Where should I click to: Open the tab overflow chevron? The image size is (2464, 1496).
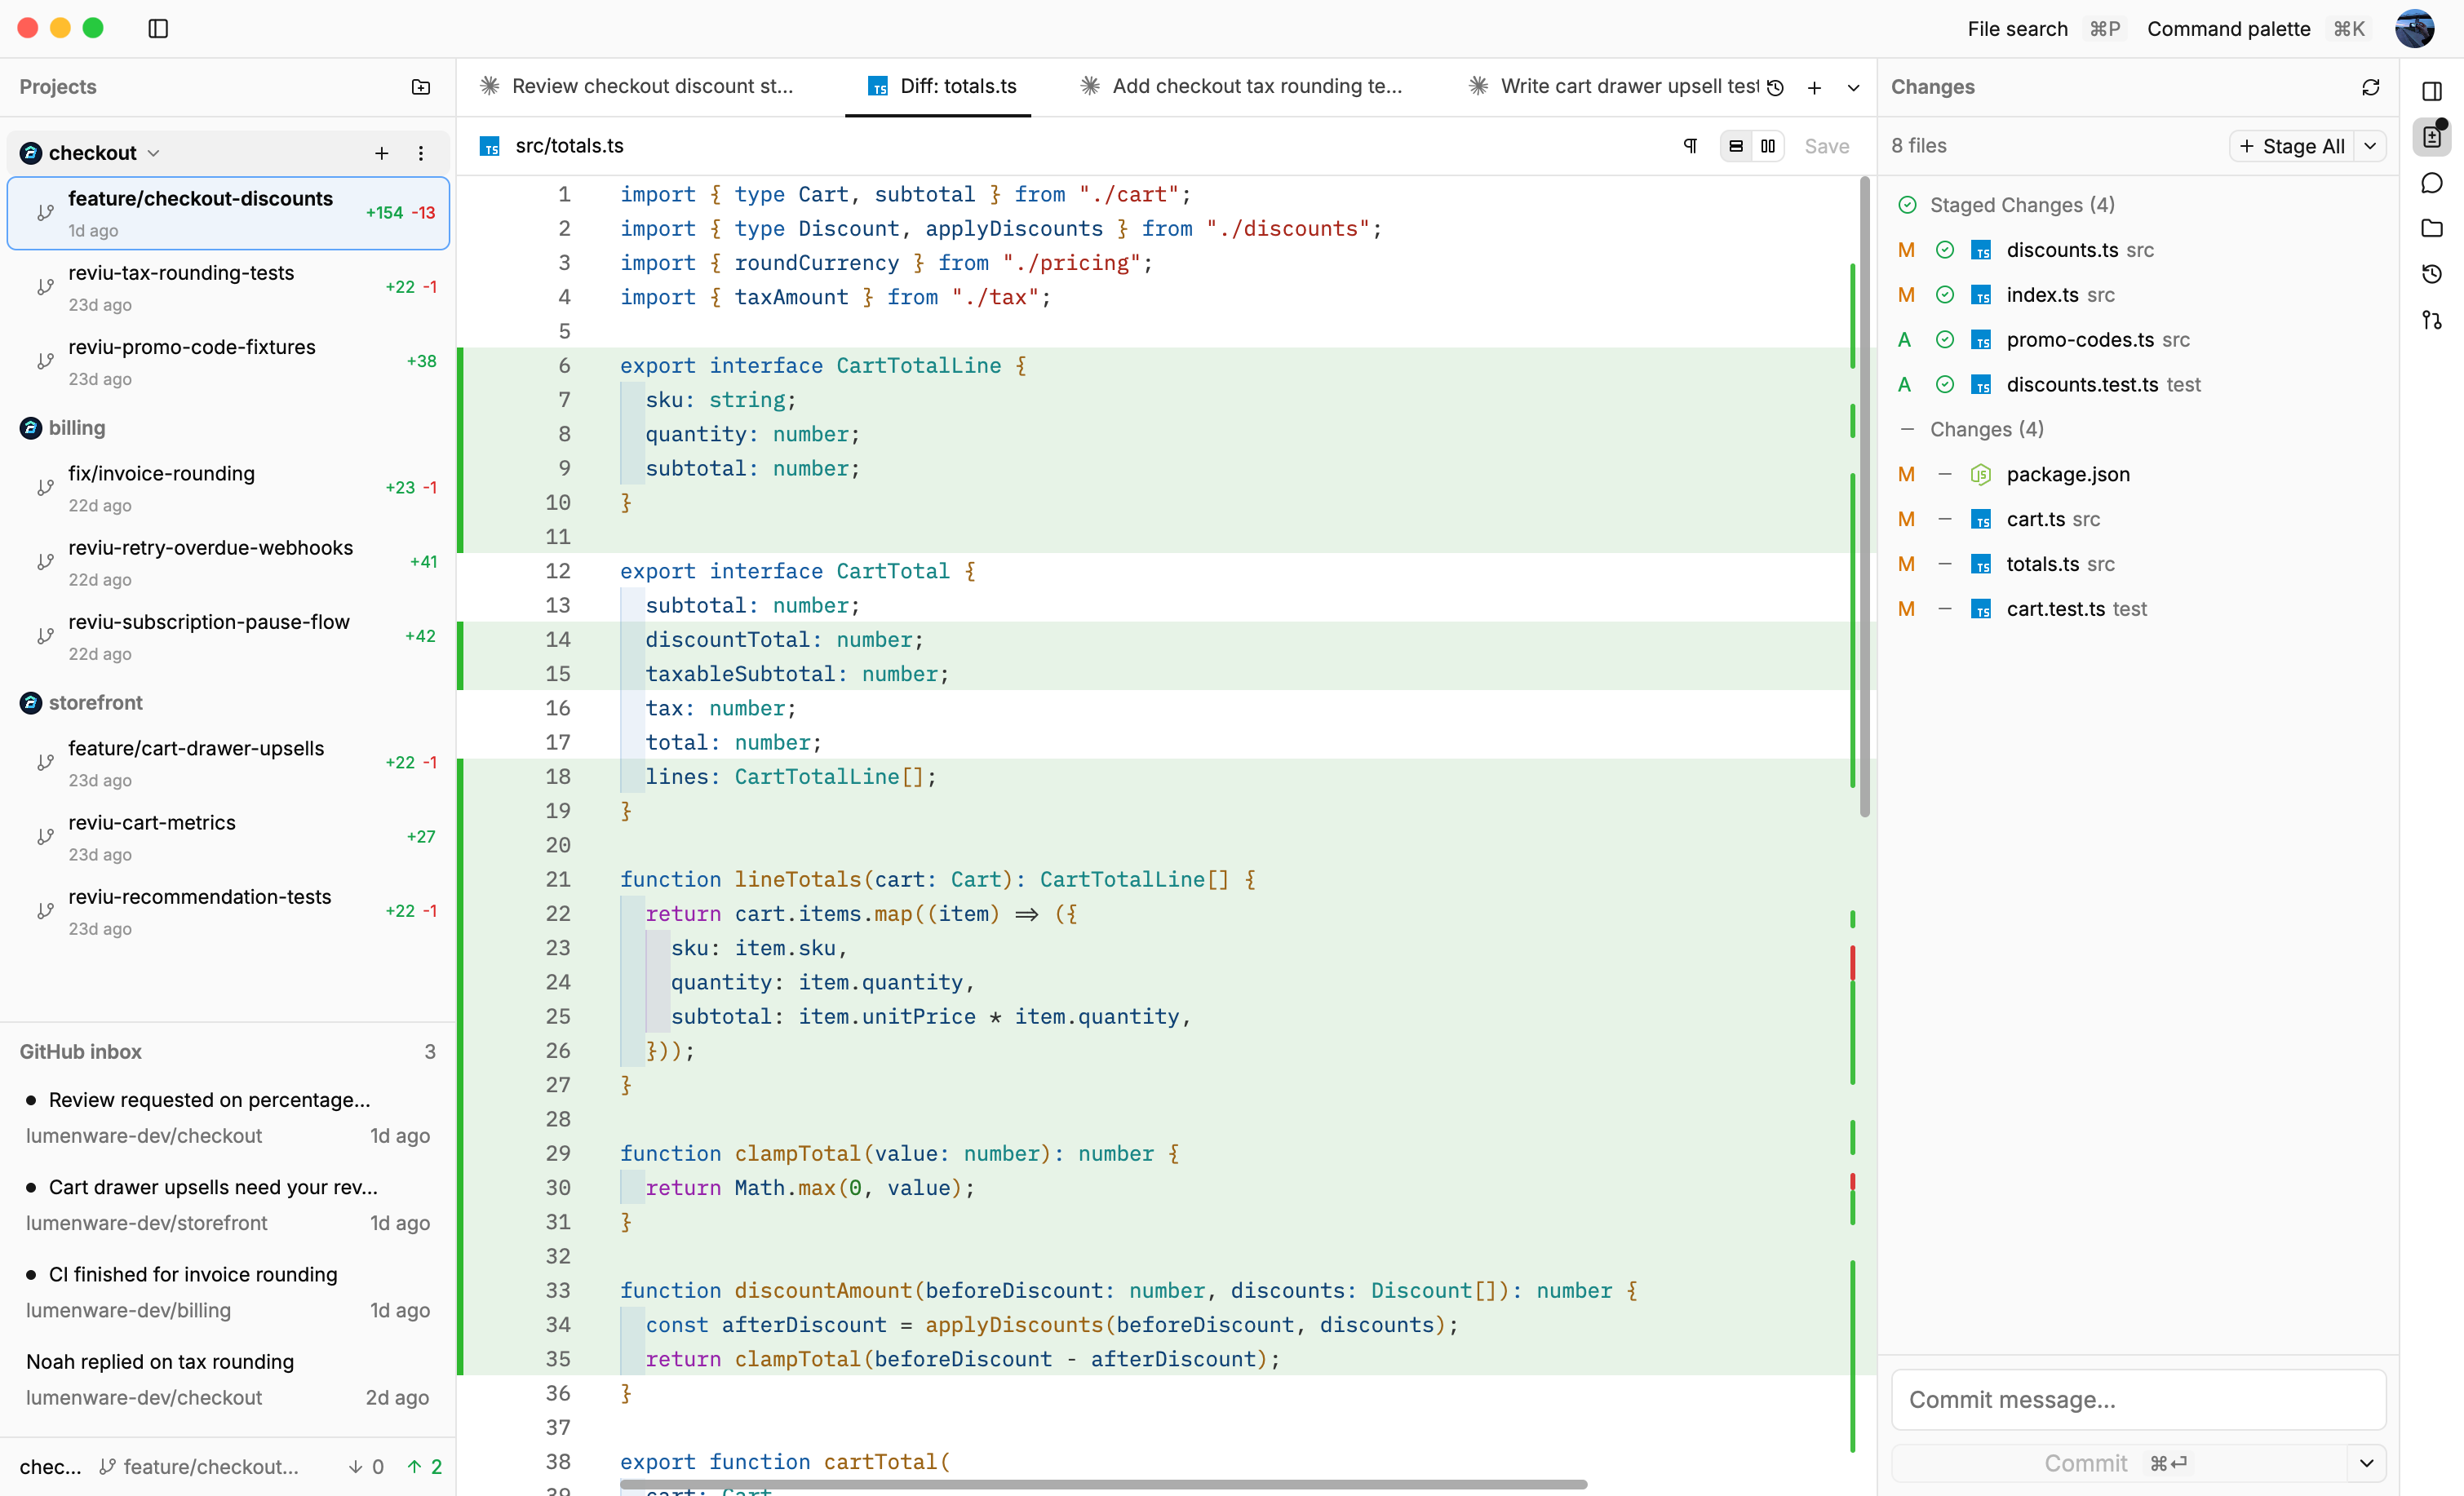(x=1853, y=87)
